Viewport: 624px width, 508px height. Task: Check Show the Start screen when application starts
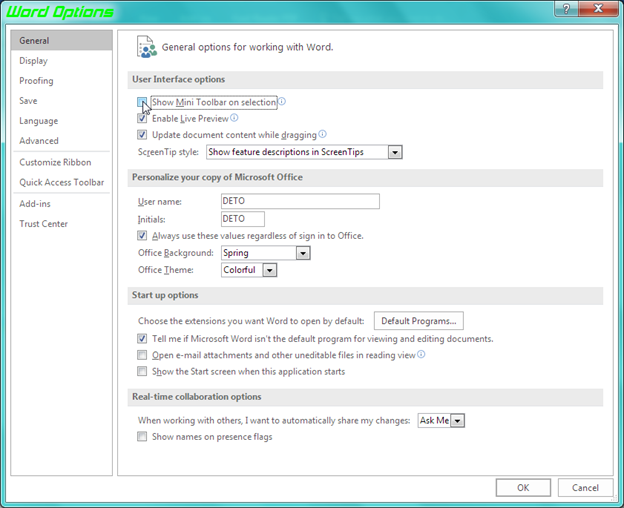pos(142,372)
